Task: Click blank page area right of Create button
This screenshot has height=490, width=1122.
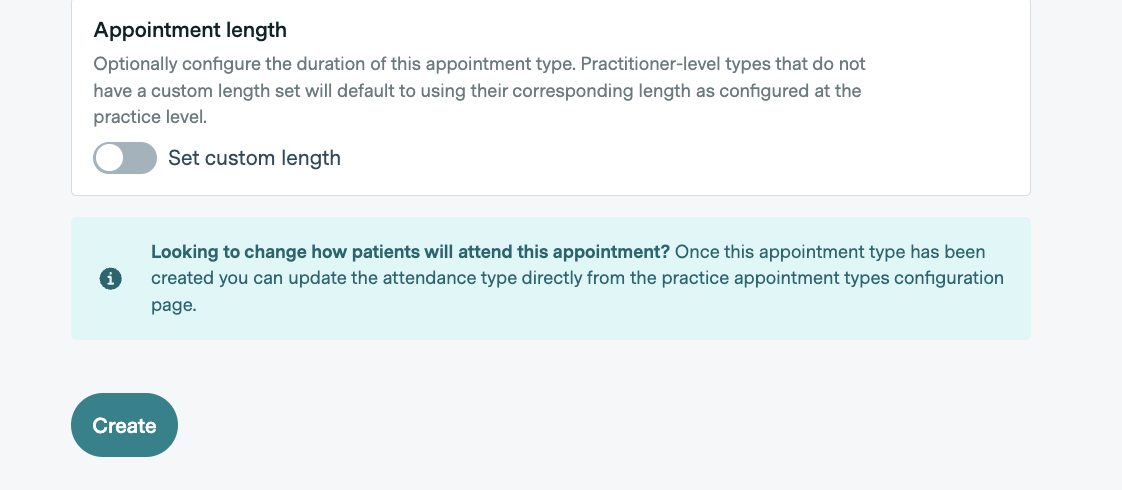Action: pos(600,425)
